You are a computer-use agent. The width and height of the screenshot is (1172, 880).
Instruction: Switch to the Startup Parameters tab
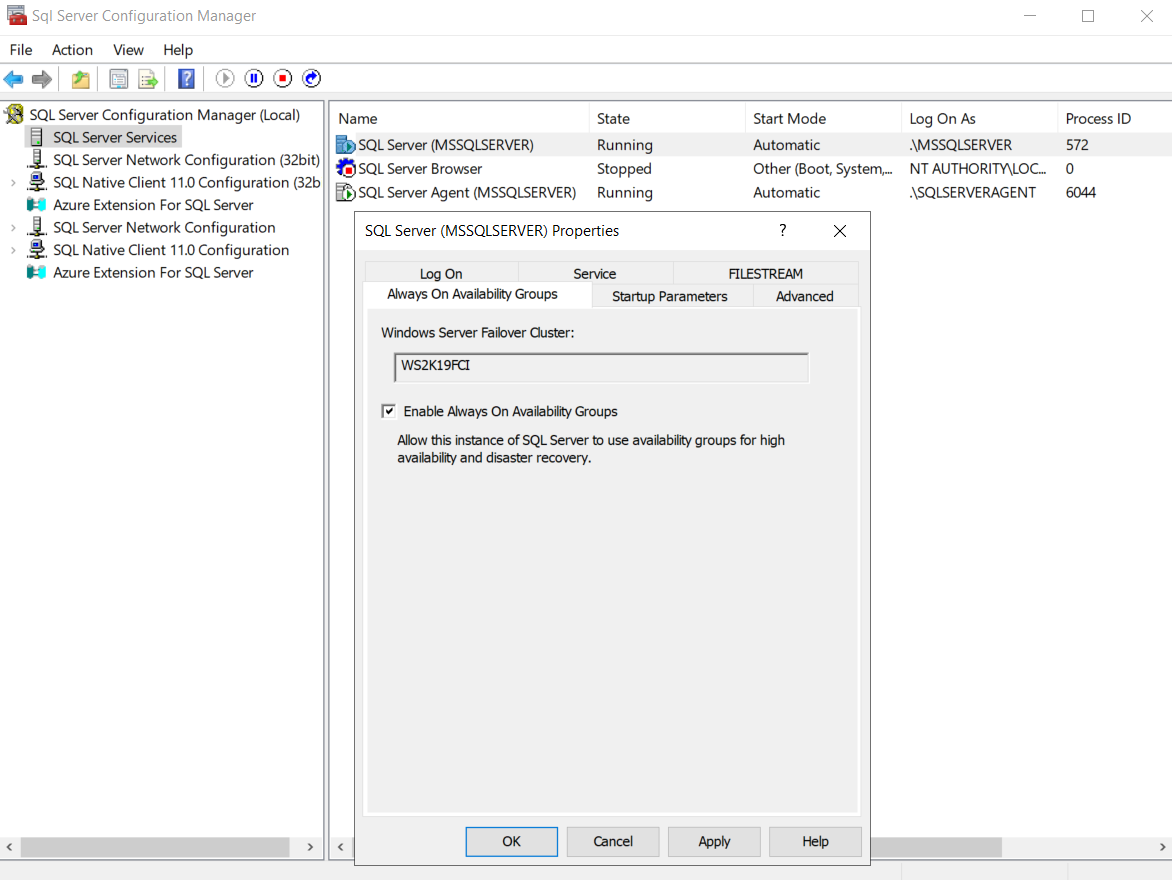coord(672,296)
